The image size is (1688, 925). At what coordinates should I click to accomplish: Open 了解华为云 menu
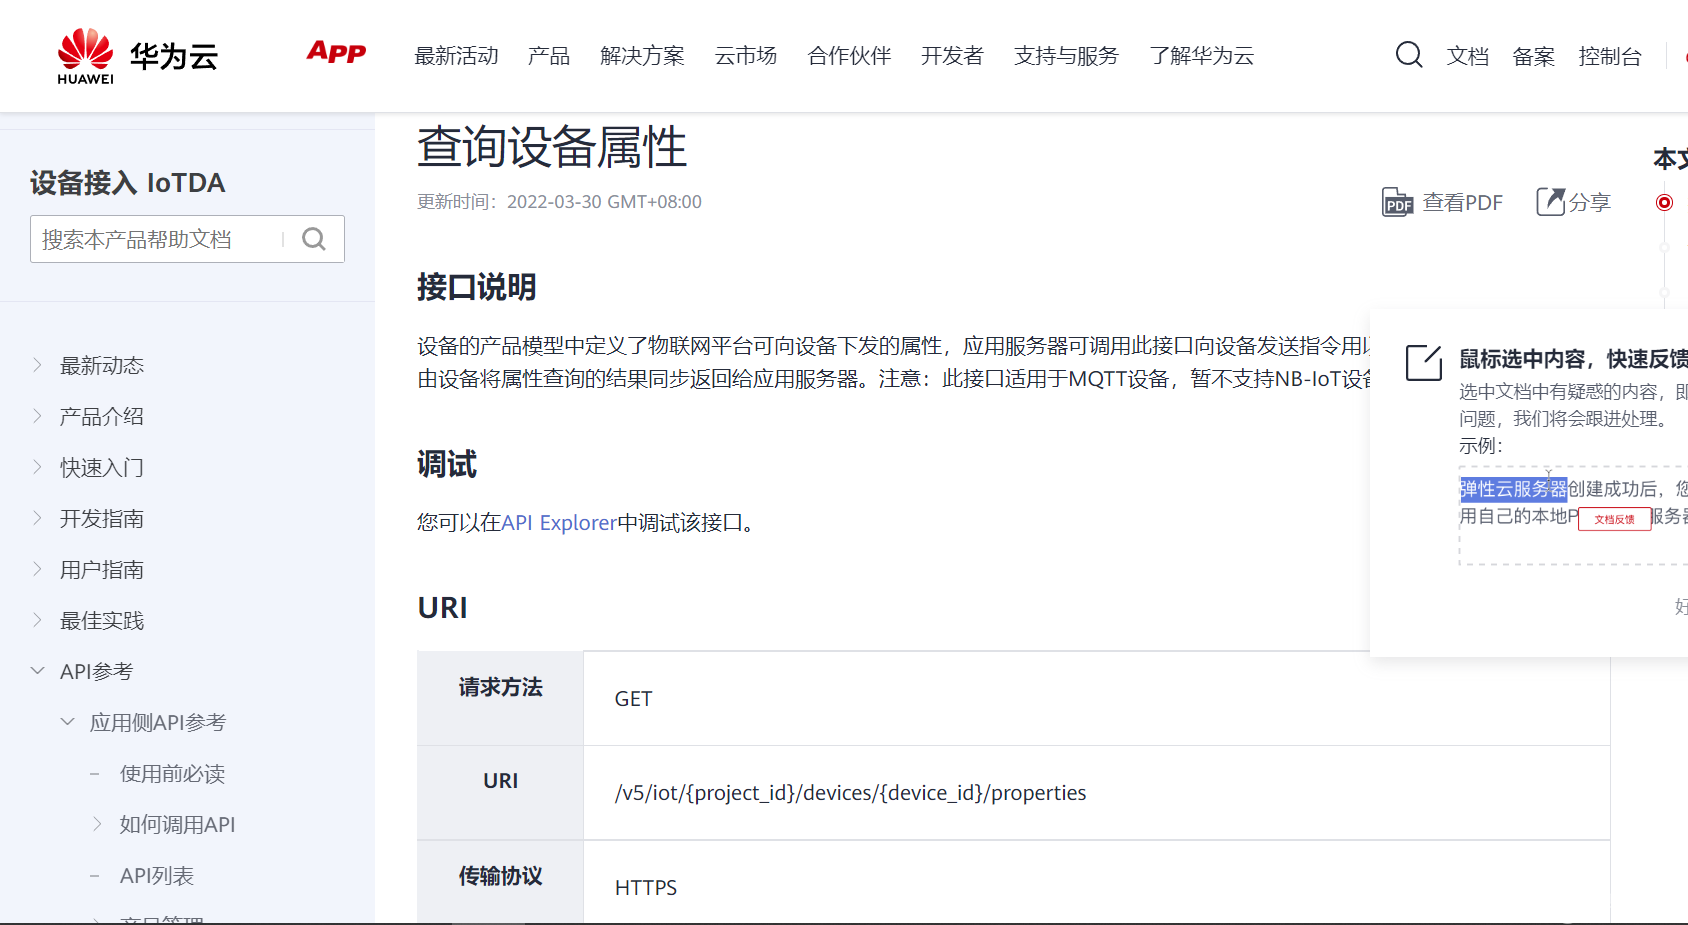click(1201, 56)
